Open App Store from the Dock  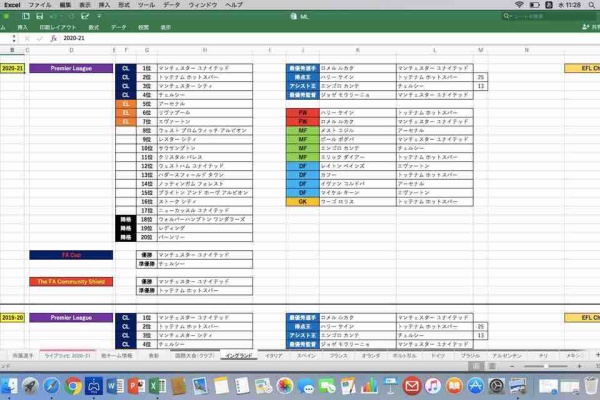pyautogui.click(x=475, y=386)
